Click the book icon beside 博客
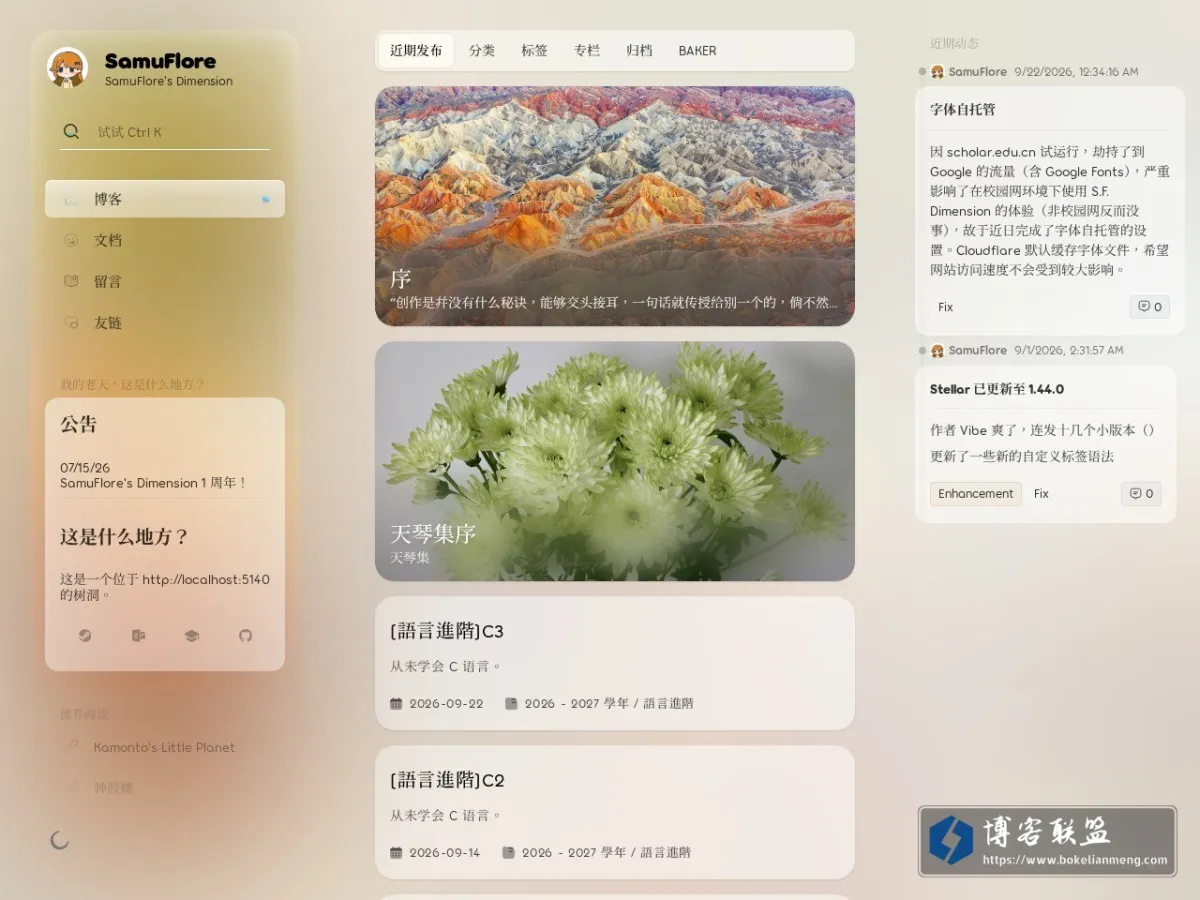 click(x=71, y=199)
